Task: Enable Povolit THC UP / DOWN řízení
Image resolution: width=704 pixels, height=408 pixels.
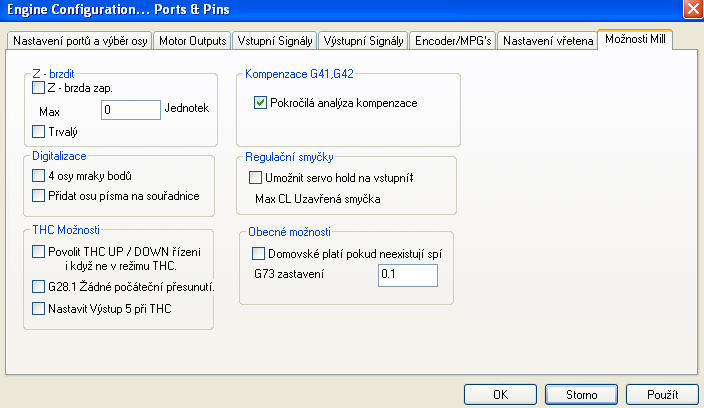Action: click(x=39, y=251)
